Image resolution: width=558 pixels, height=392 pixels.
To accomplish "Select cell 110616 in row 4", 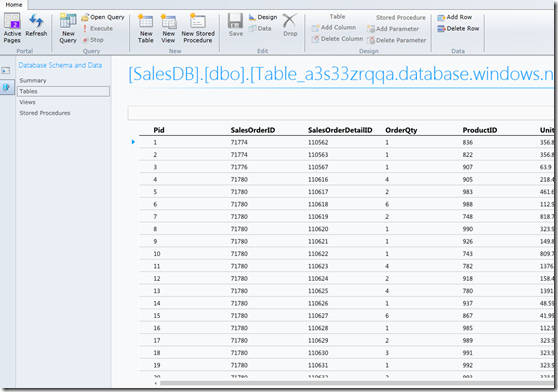I will pyautogui.click(x=318, y=180).
